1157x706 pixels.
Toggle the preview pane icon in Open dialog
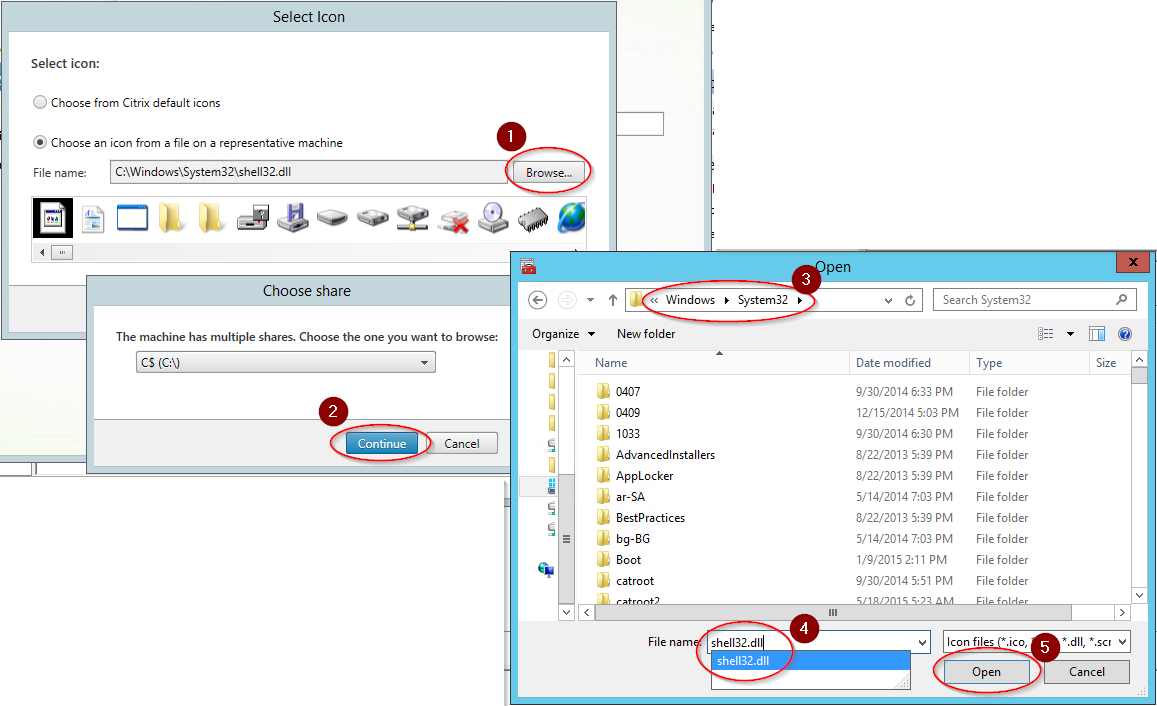1097,334
